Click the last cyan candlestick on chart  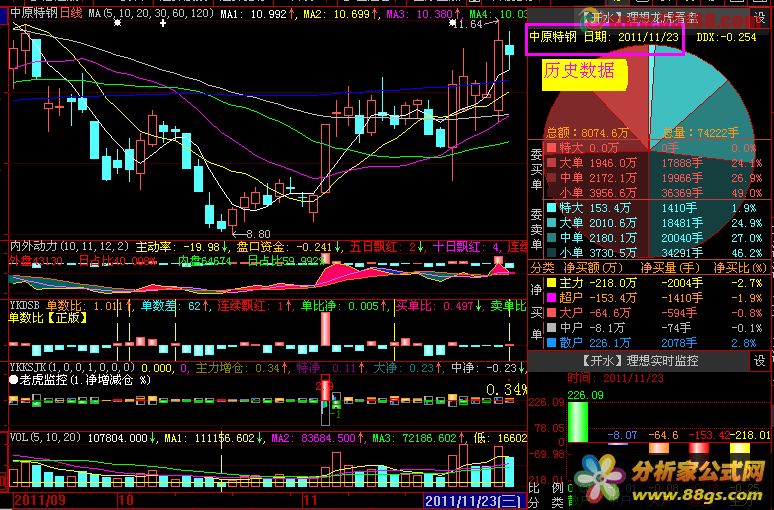tap(509, 49)
